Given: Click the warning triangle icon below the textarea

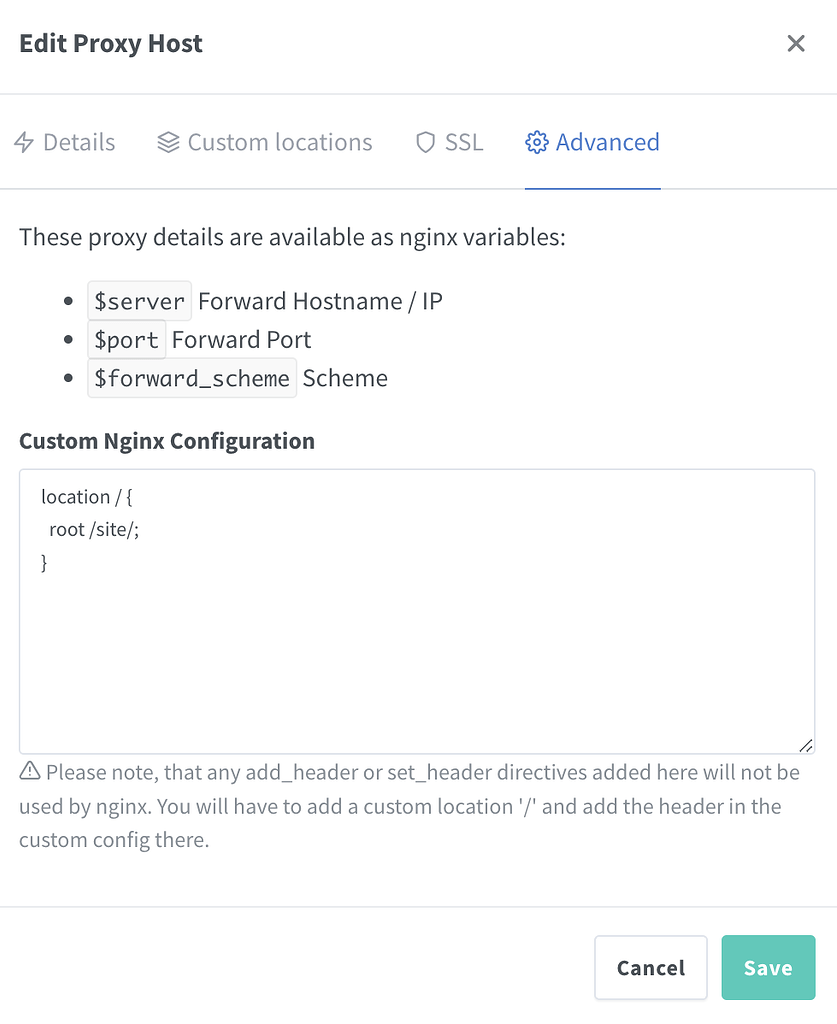Looking at the screenshot, I should pos(30,772).
